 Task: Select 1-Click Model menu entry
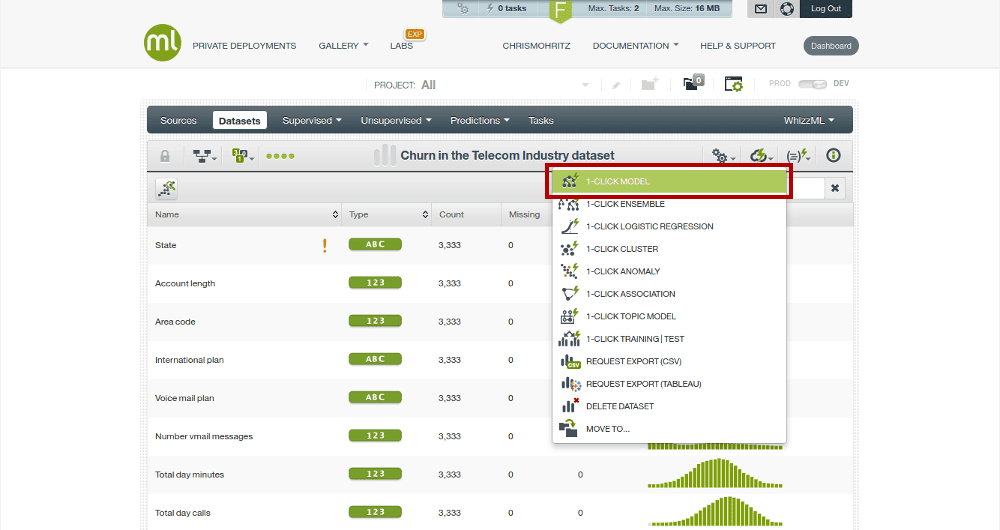click(x=668, y=181)
